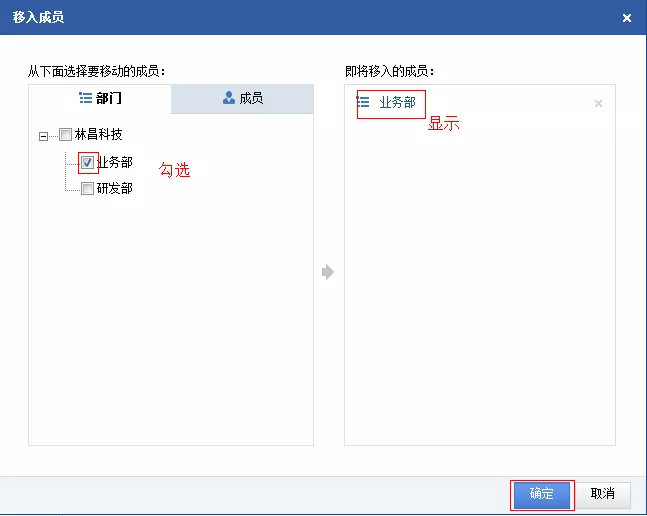This screenshot has height=516, width=647.
Task: Select the 业务部 label in the tree
Action: point(115,162)
